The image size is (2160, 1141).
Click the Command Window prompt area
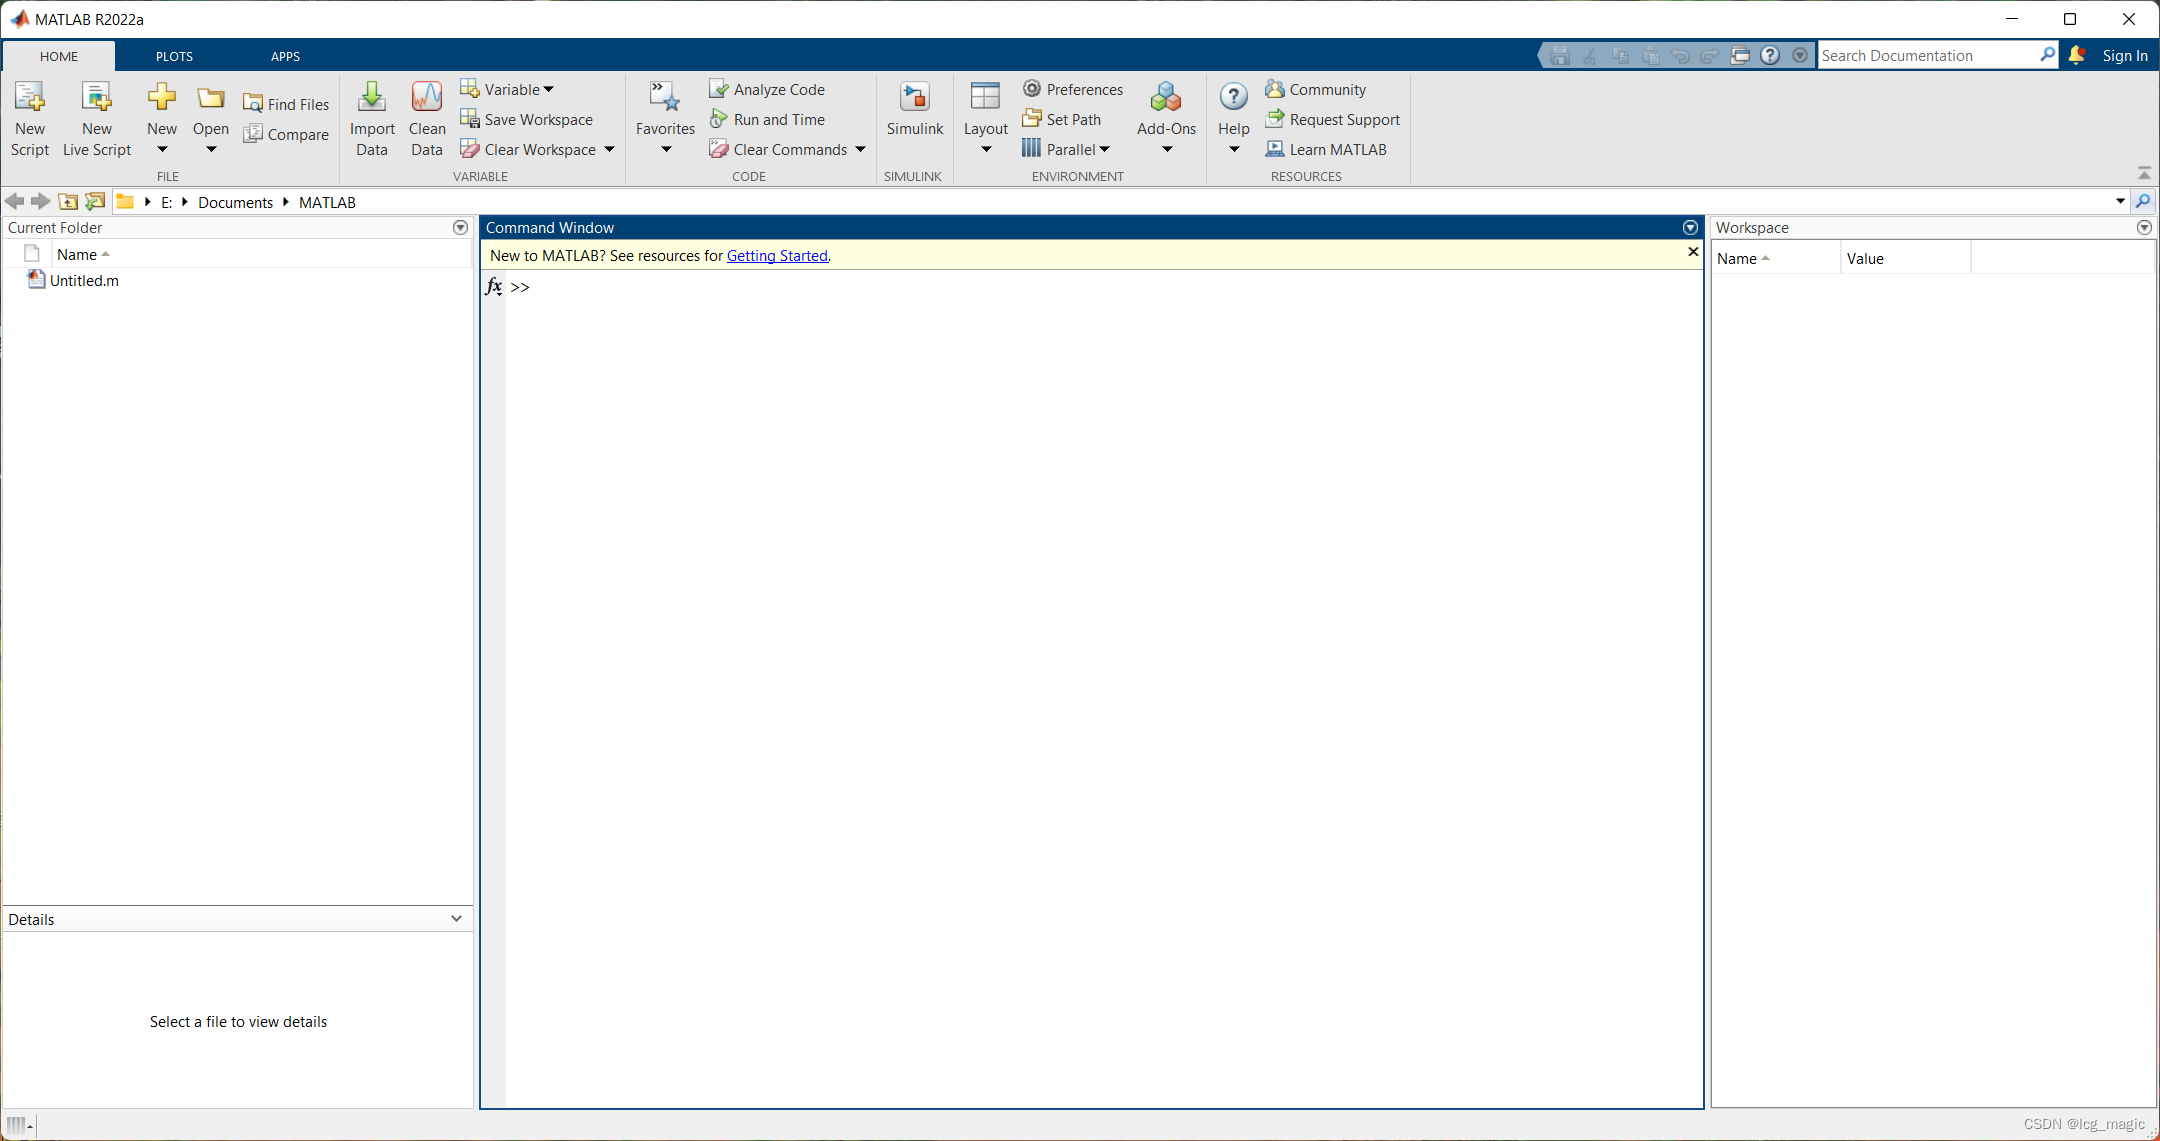[x=1104, y=690]
